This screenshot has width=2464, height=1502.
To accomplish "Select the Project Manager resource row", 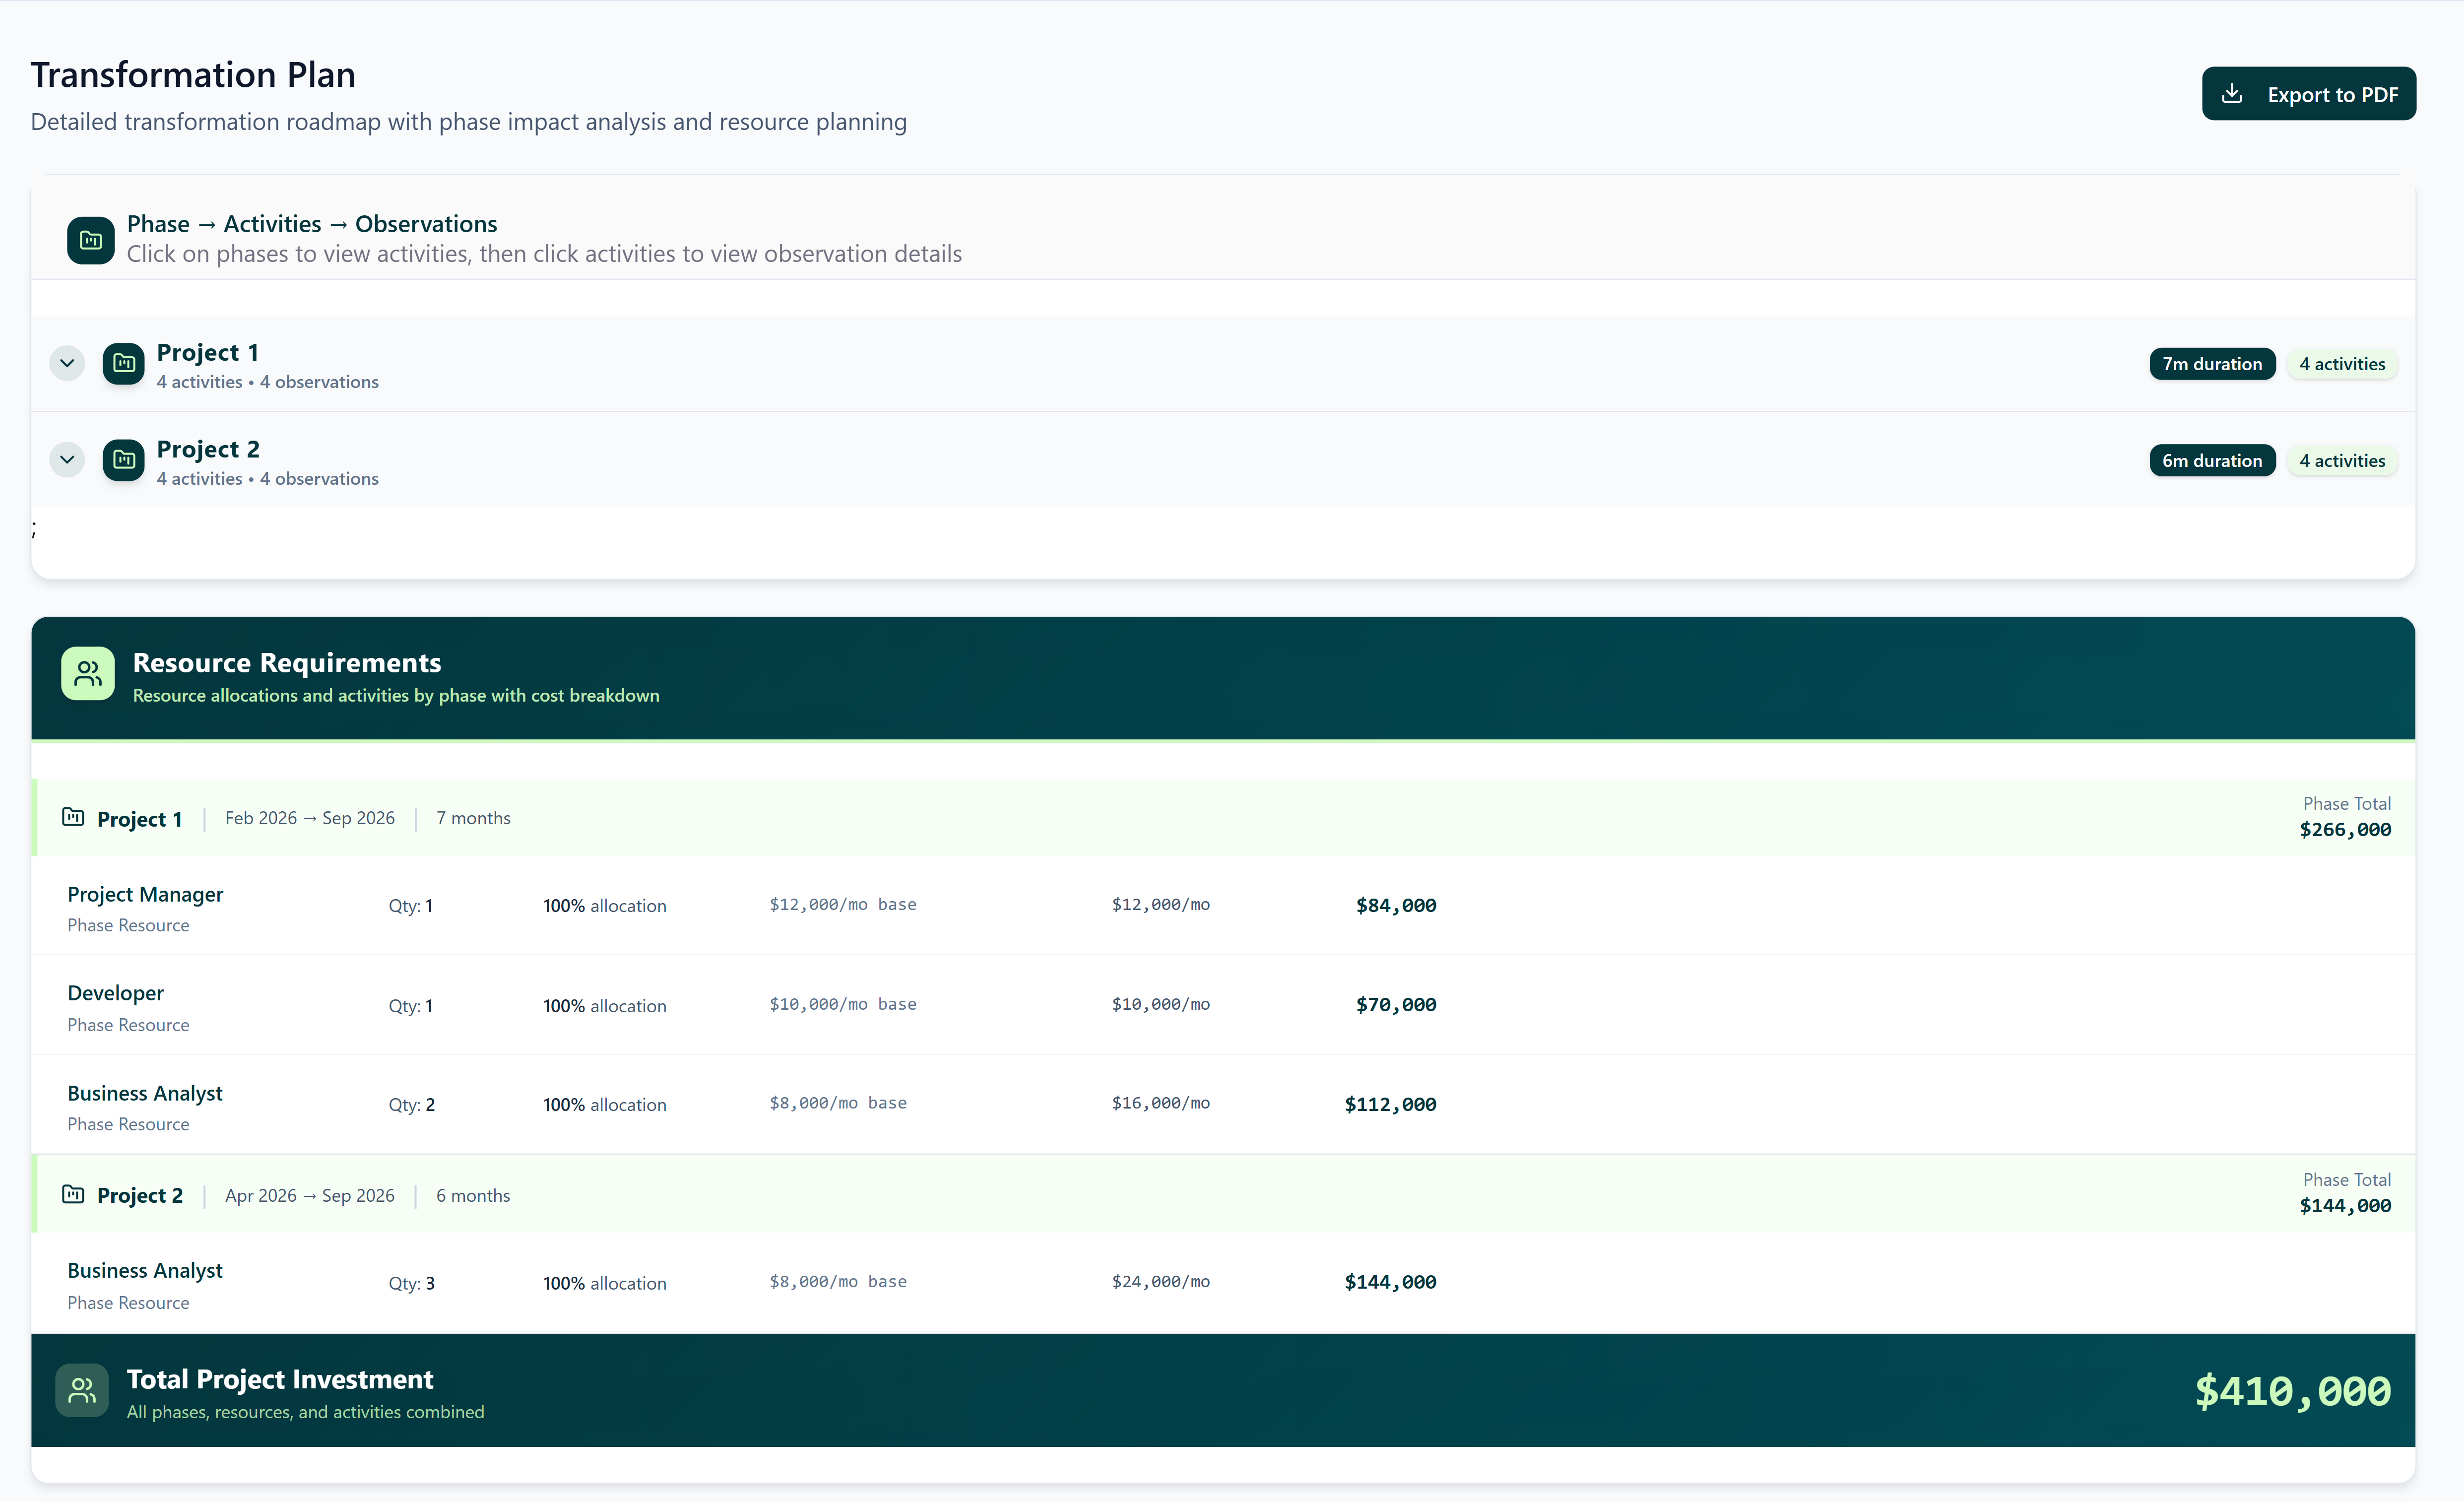I will pyautogui.click(x=145, y=895).
